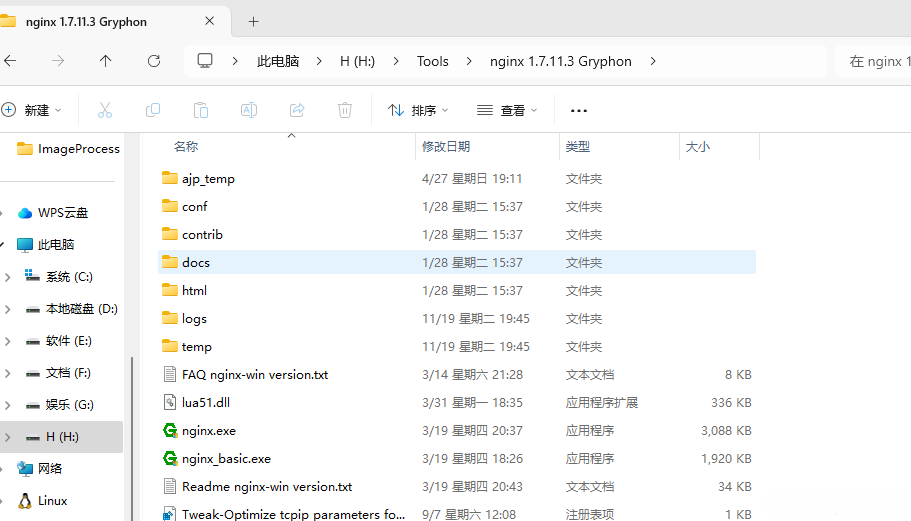This screenshot has width=911, height=521.
Task: Select 娱乐 (G:) drive in sidebar
Action: [59, 404]
